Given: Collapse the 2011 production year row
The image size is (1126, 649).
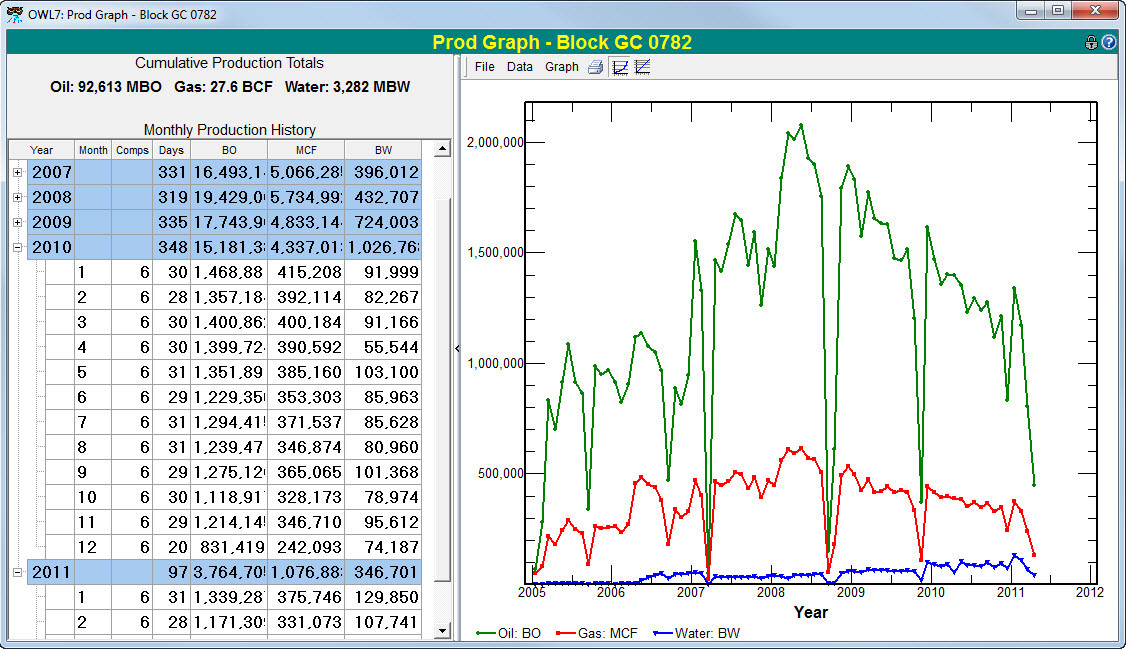Looking at the screenshot, I should [x=17, y=572].
